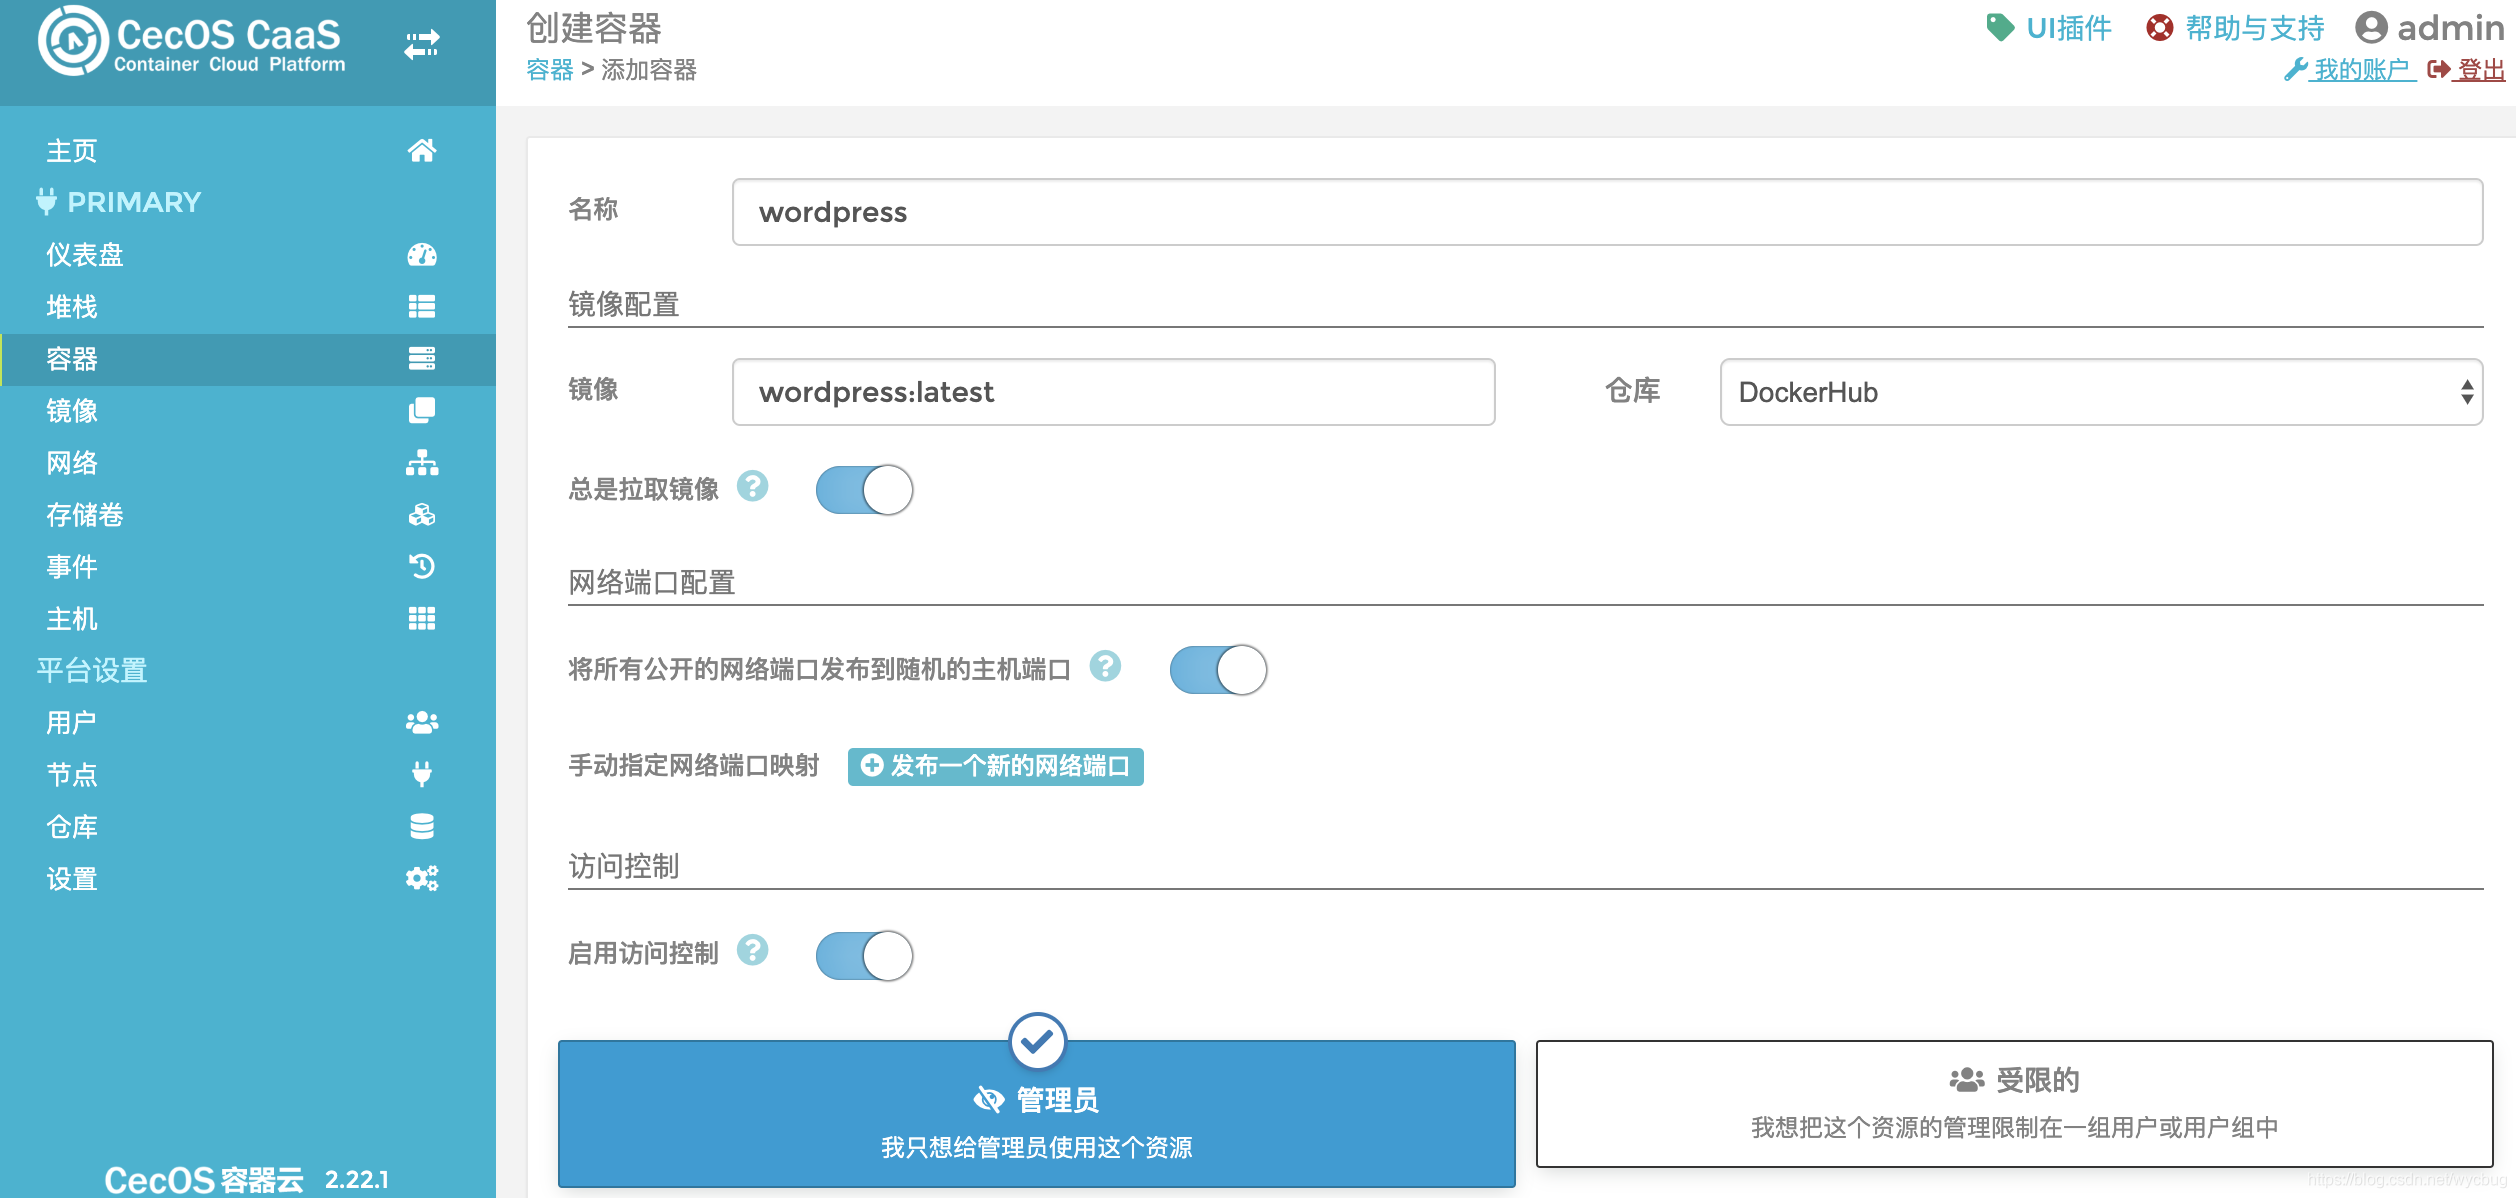
Task: Click the admin user avatar icon
Action: [x=2372, y=27]
